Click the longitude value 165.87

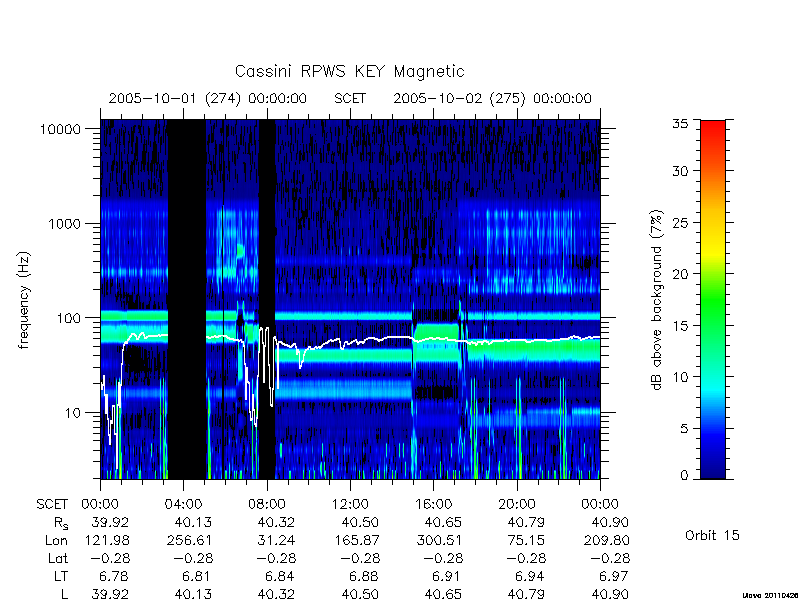pyautogui.click(x=358, y=540)
